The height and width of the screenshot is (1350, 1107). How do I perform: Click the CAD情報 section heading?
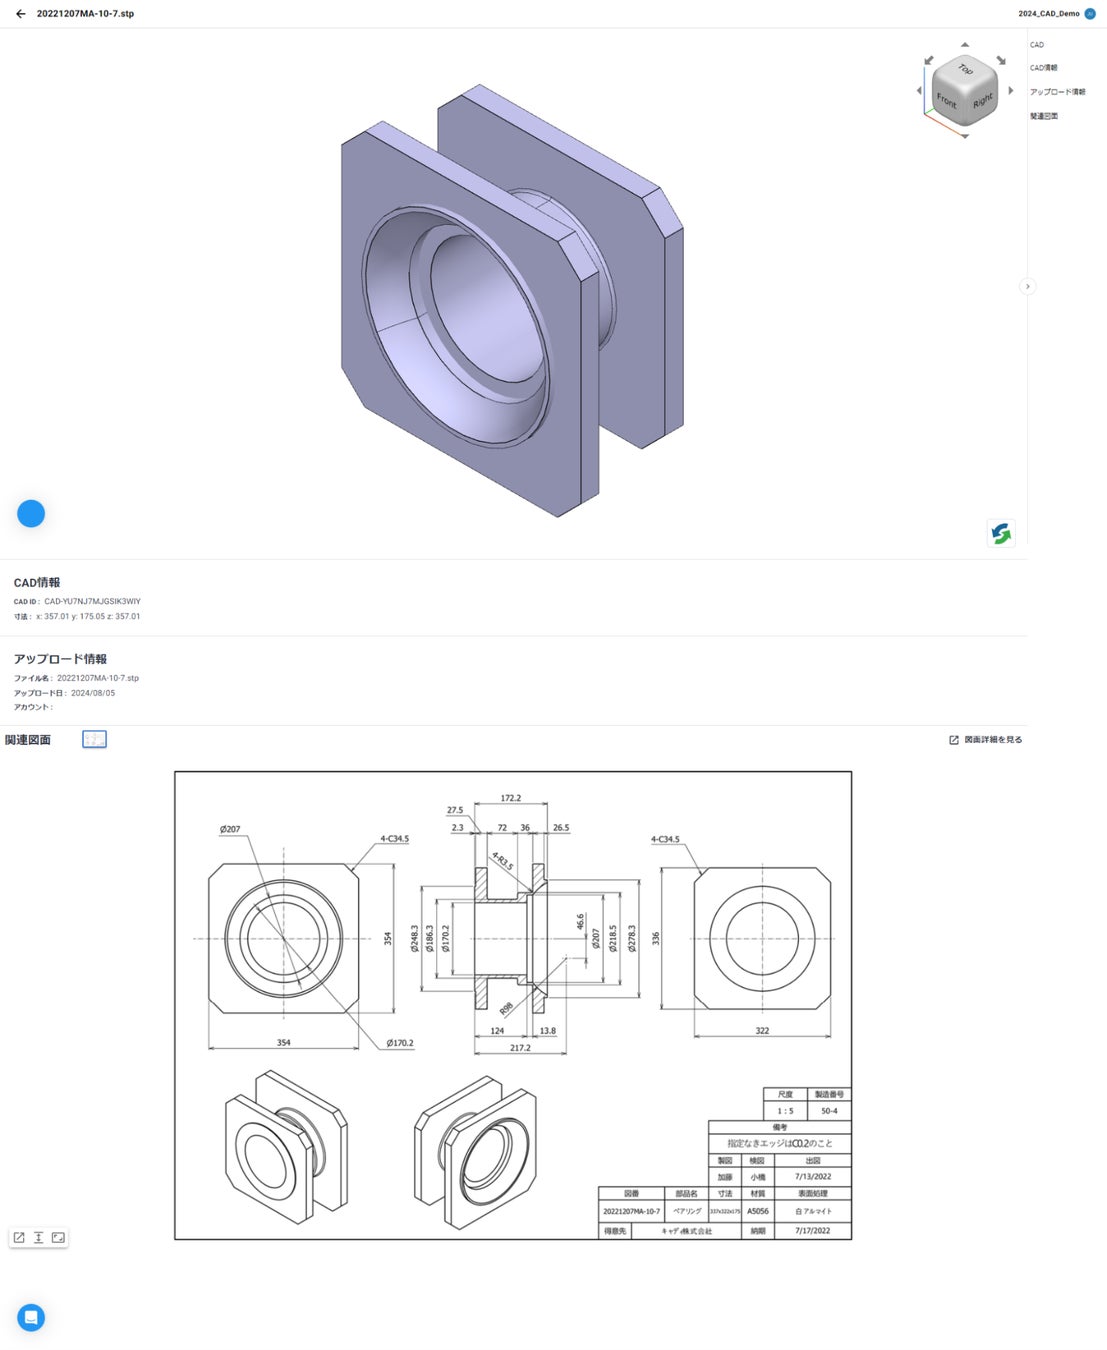37,583
